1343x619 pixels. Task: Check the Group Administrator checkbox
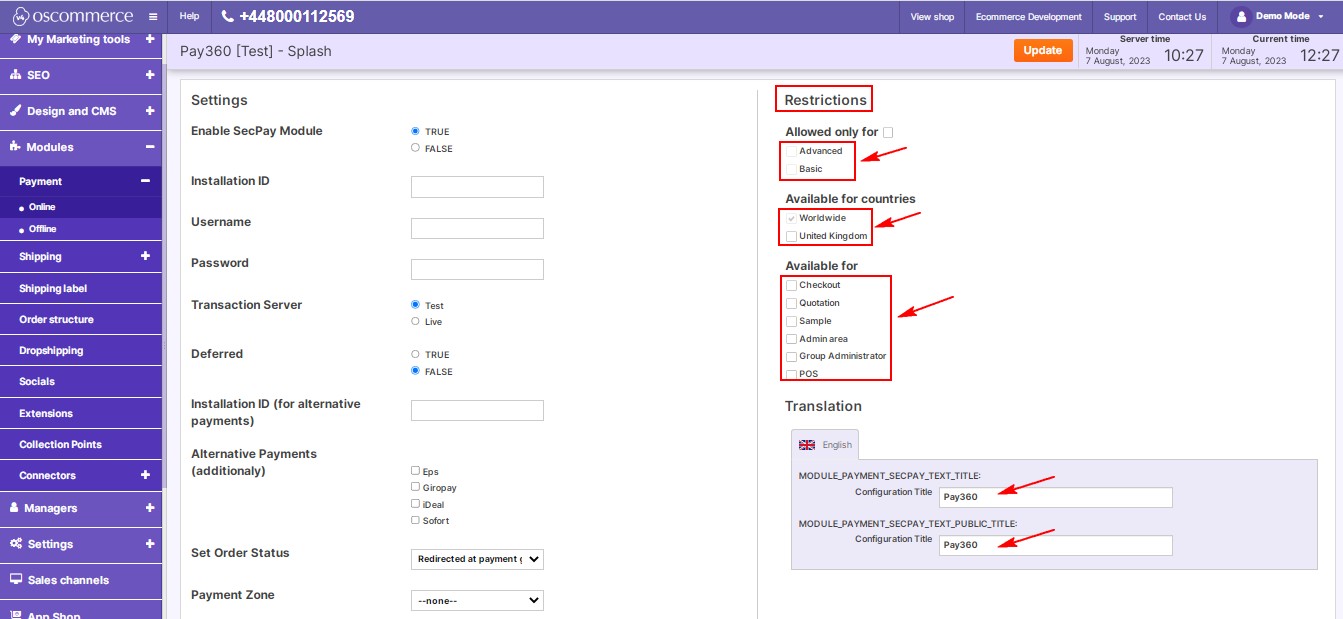(x=792, y=356)
